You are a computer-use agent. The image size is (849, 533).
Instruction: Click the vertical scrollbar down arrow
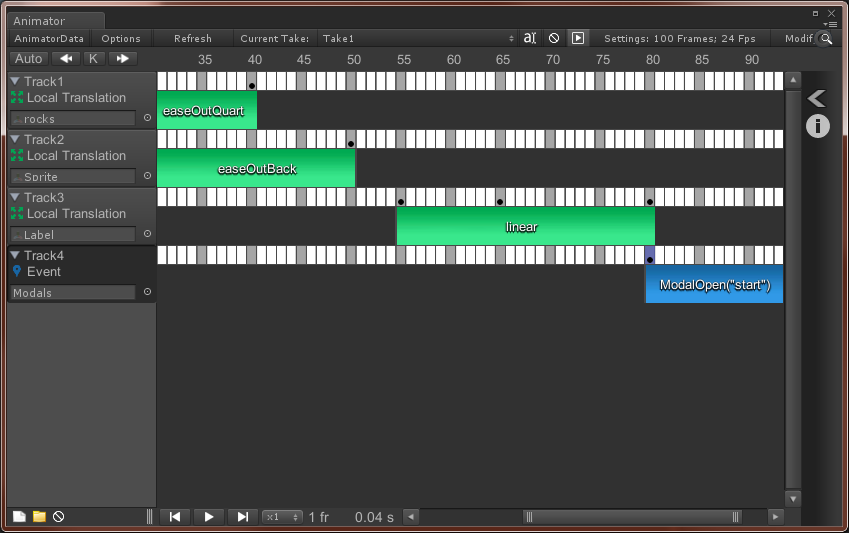[x=793, y=499]
